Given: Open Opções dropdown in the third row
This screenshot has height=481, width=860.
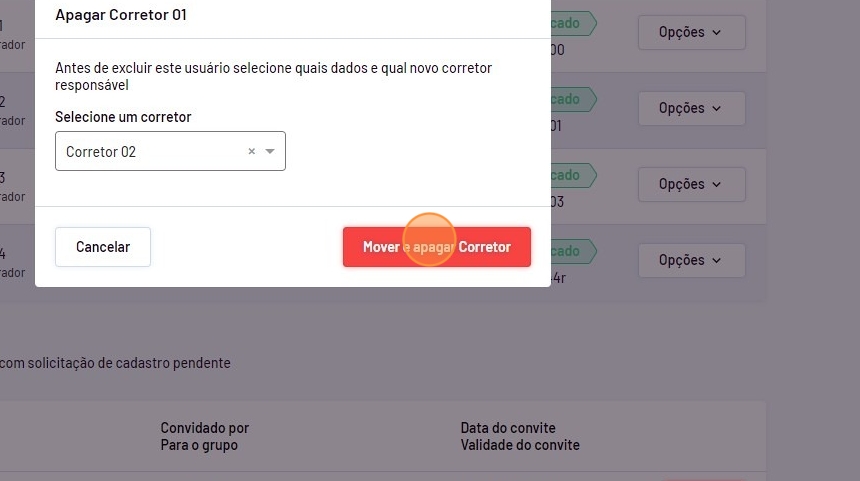Looking at the screenshot, I should pos(691,184).
